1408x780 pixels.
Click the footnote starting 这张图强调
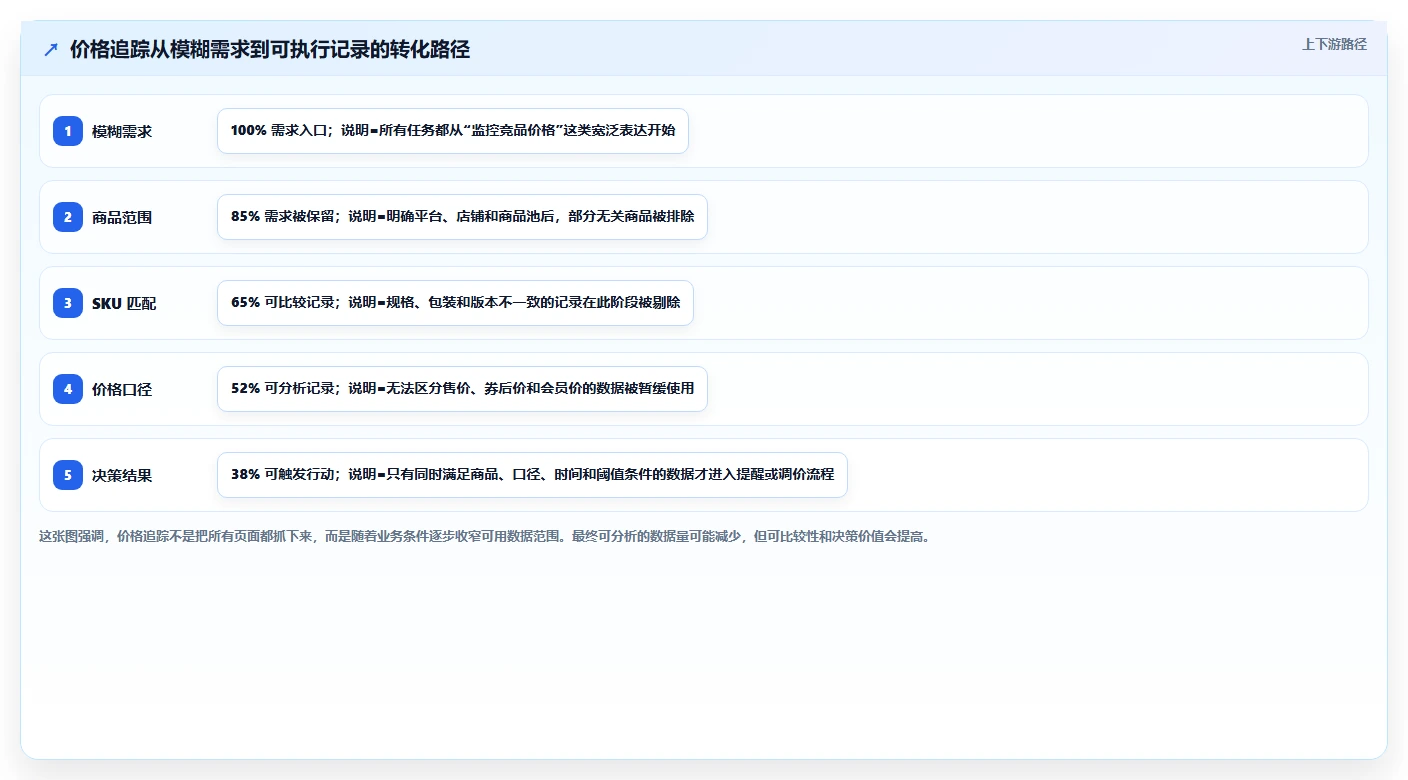click(485, 536)
